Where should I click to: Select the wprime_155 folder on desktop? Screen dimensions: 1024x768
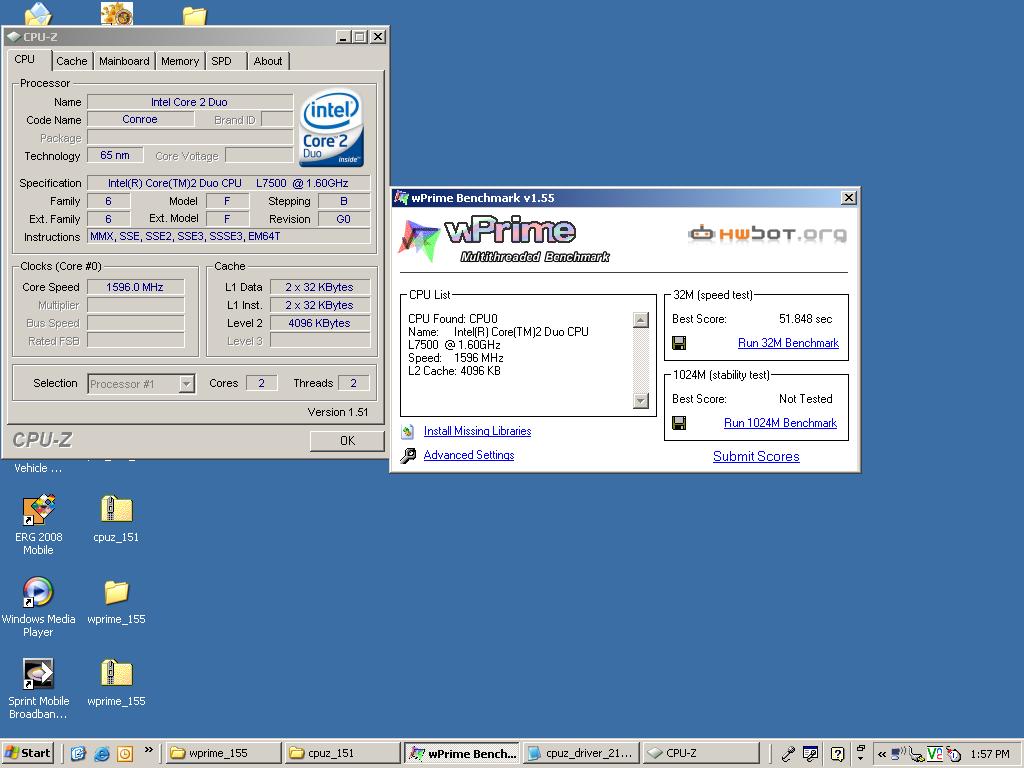pyautogui.click(x=116, y=602)
